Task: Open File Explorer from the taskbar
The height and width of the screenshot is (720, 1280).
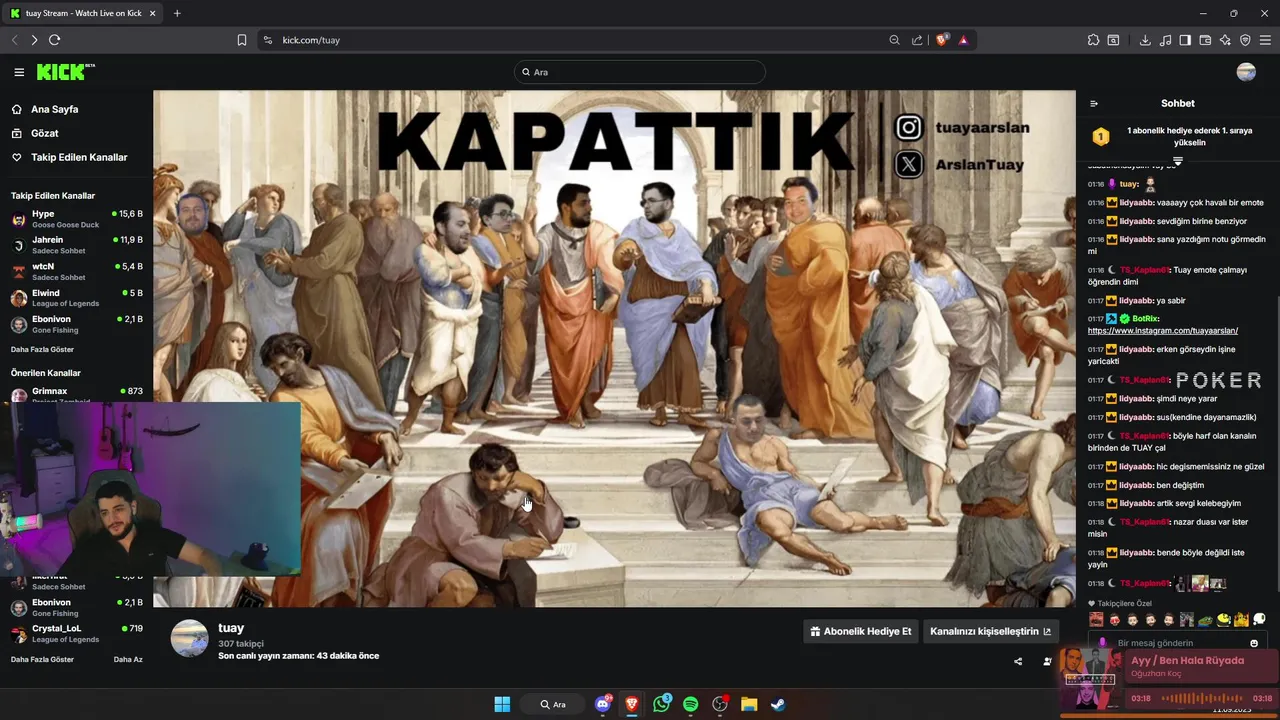Action: coord(749,704)
